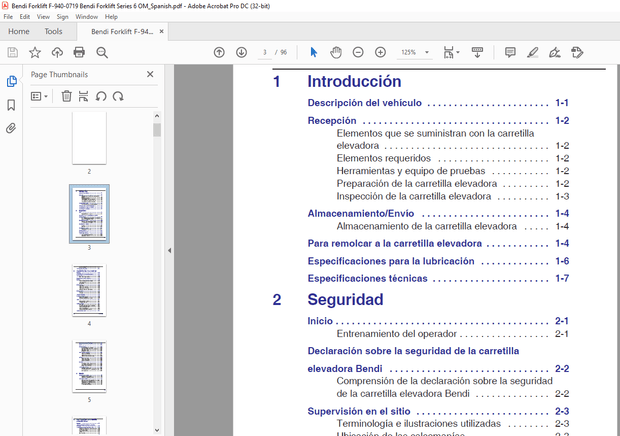Click 'Inspección de la carretilla elevadora' entry
Viewport: 620px width, 436px height.
tap(414, 196)
